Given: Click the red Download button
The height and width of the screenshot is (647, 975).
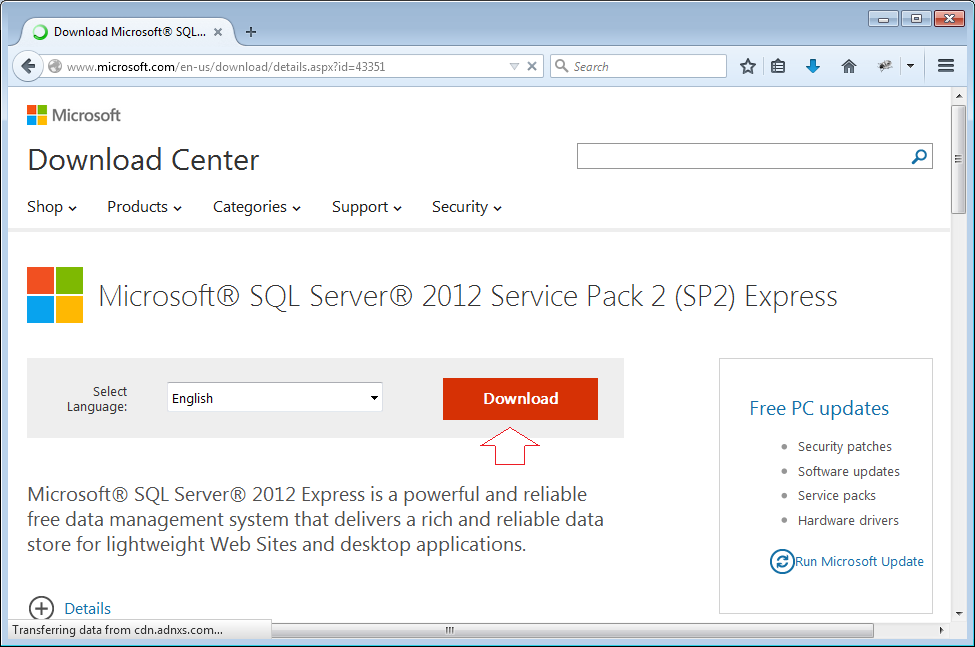Looking at the screenshot, I should coord(520,398).
